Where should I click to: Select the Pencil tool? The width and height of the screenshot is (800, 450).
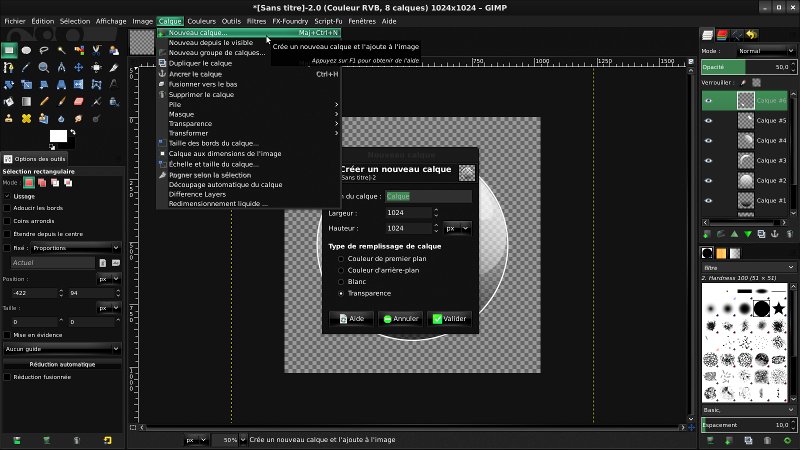pyautogui.click(x=44, y=102)
